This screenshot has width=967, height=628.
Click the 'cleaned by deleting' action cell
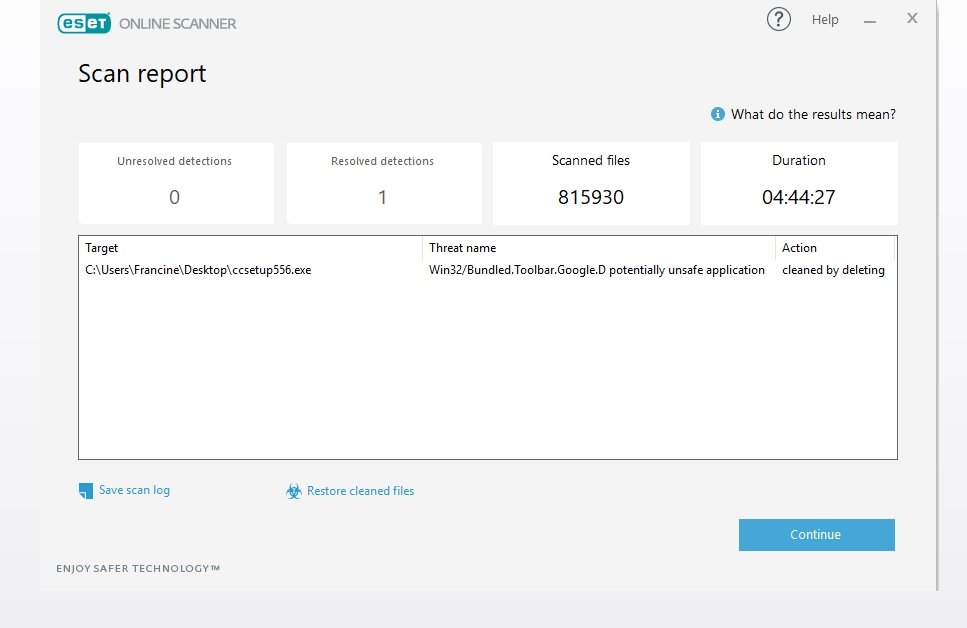click(833, 270)
